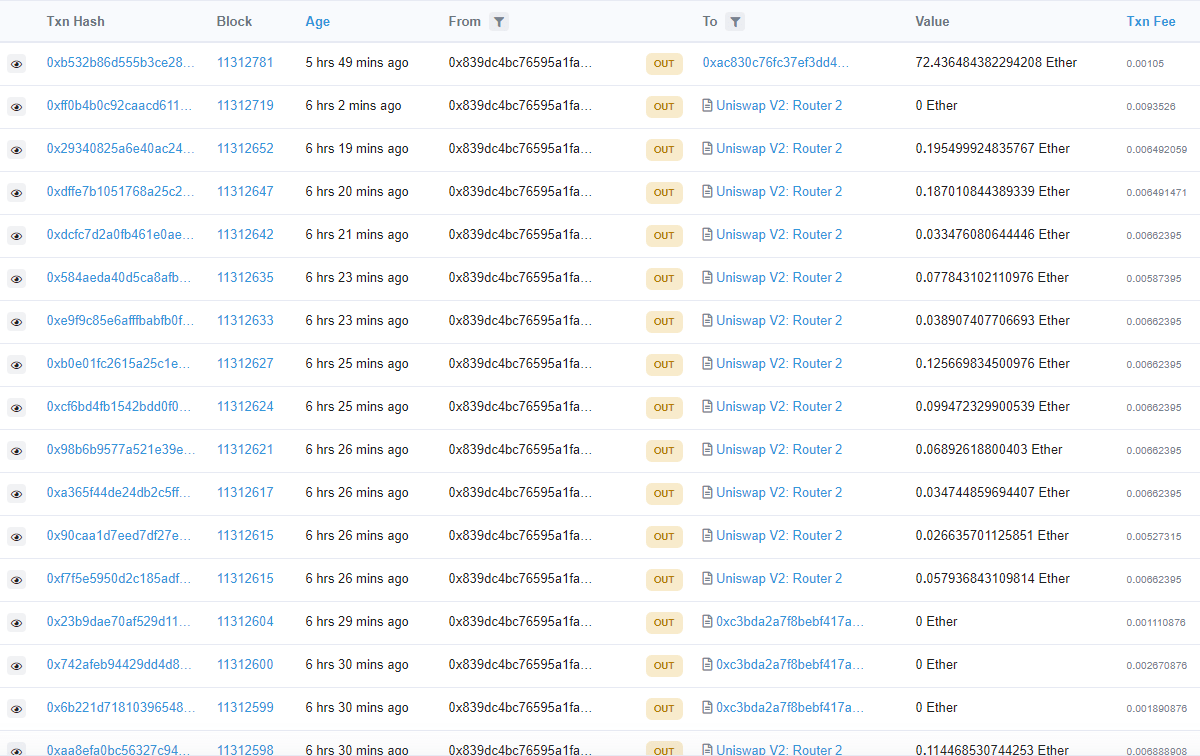The image size is (1200, 756).
Task: Click eye icon for transaction 0xb532b86d555b3ce28
Action: click(16, 64)
